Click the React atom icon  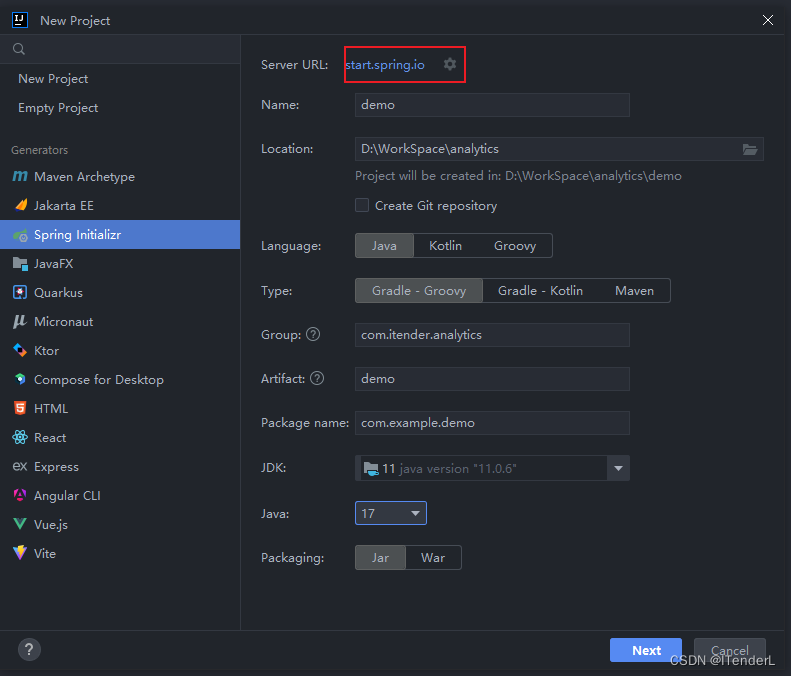20,437
